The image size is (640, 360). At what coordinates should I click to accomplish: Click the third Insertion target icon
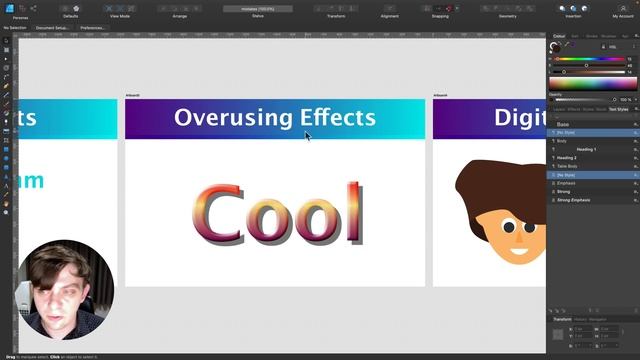point(584,8)
